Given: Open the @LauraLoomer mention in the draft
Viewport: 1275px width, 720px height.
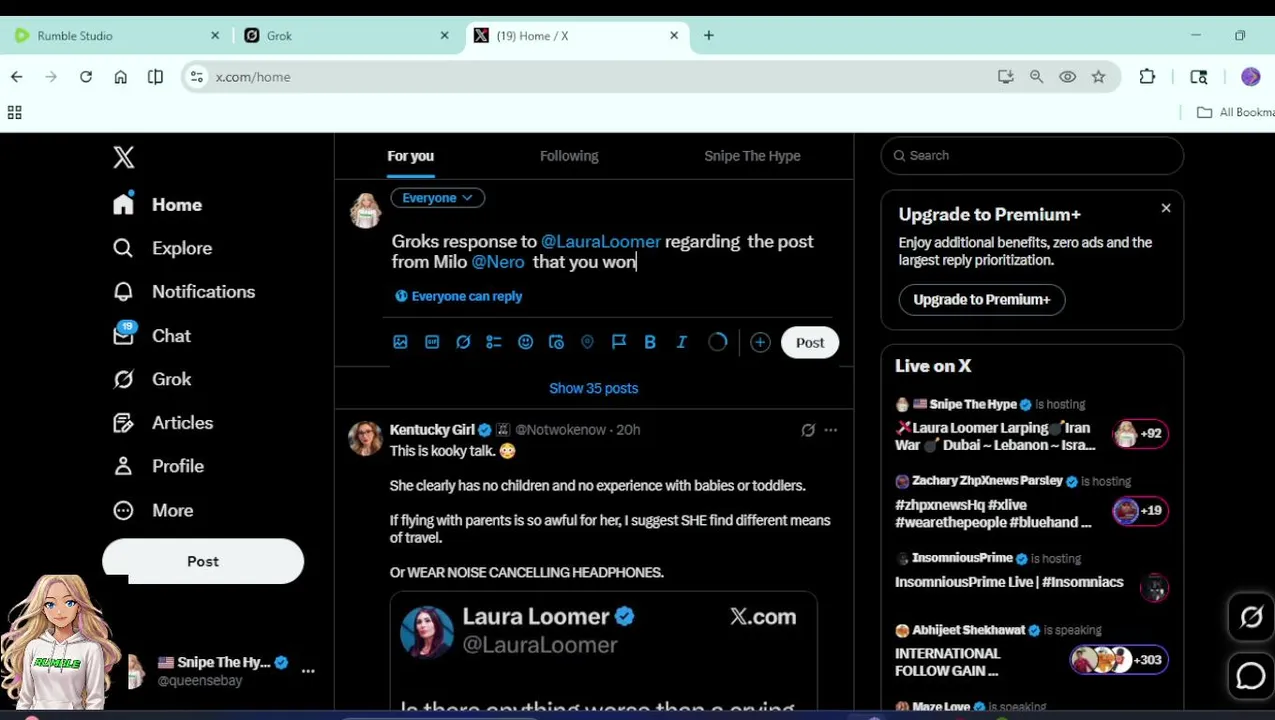Looking at the screenshot, I should 600,241.
